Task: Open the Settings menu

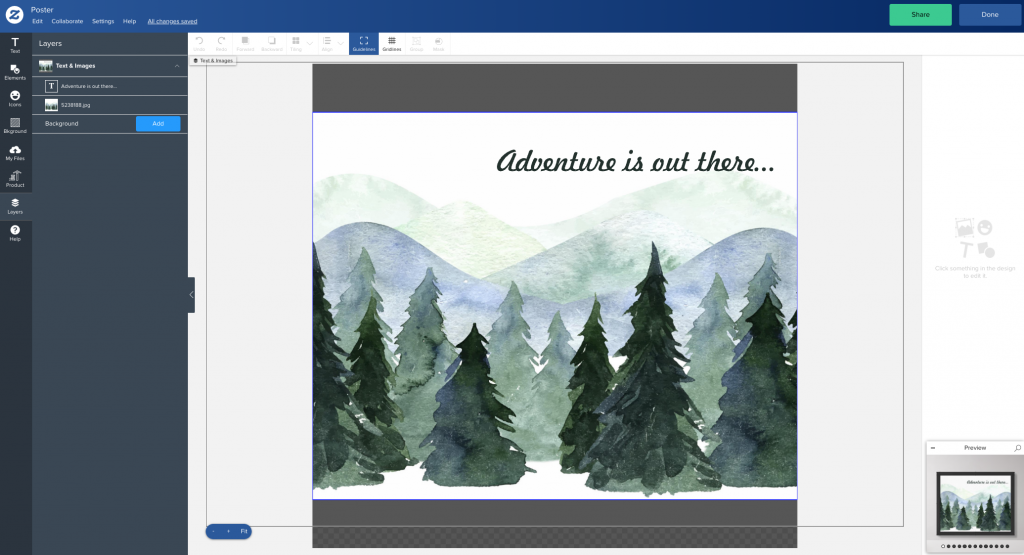Action: [x=103, y=21]
